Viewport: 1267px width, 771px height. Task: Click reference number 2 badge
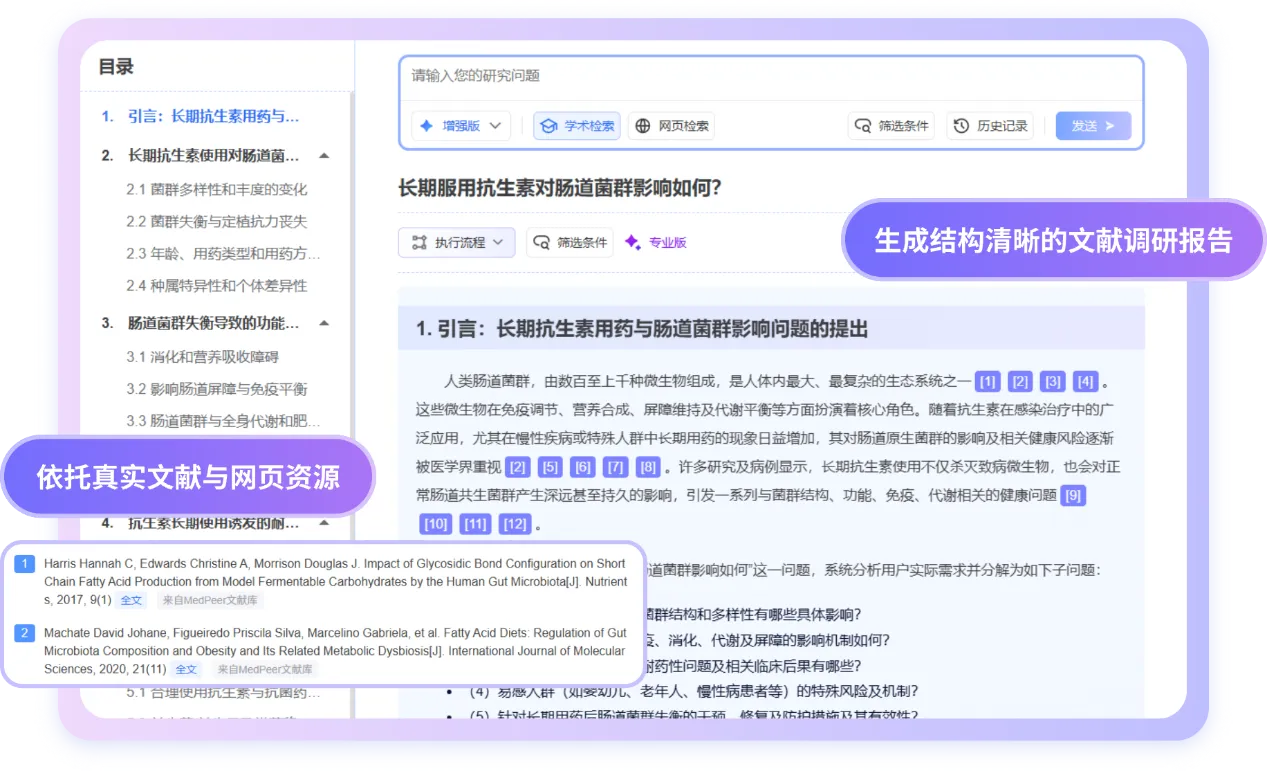pyautogui.click(x=25, y=633)
